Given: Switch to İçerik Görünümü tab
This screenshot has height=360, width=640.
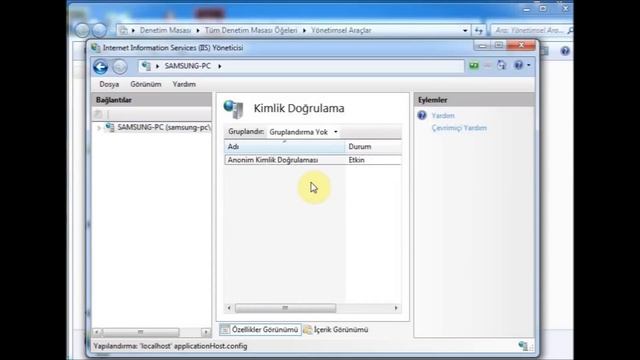Looking at the screenshot, I should pos(336,329).
